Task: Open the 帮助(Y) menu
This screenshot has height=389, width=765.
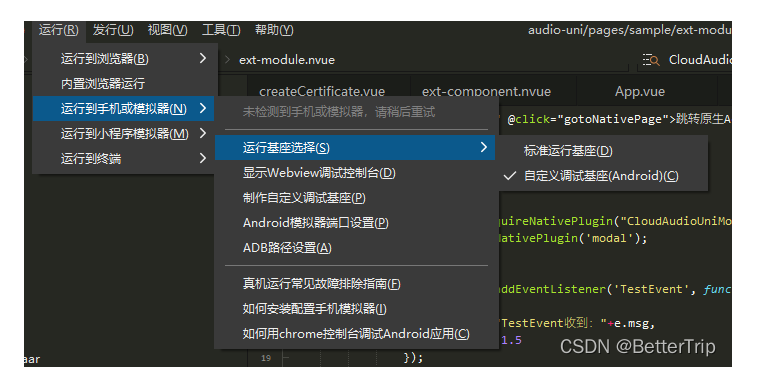Action: pyautogui.click(x=274, y=30)
